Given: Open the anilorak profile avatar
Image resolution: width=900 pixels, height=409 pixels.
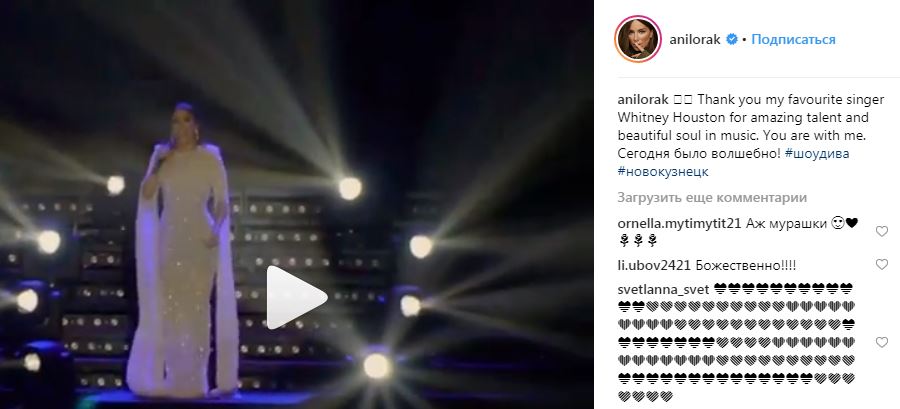Looking at the screenshot, I should 638,39.
